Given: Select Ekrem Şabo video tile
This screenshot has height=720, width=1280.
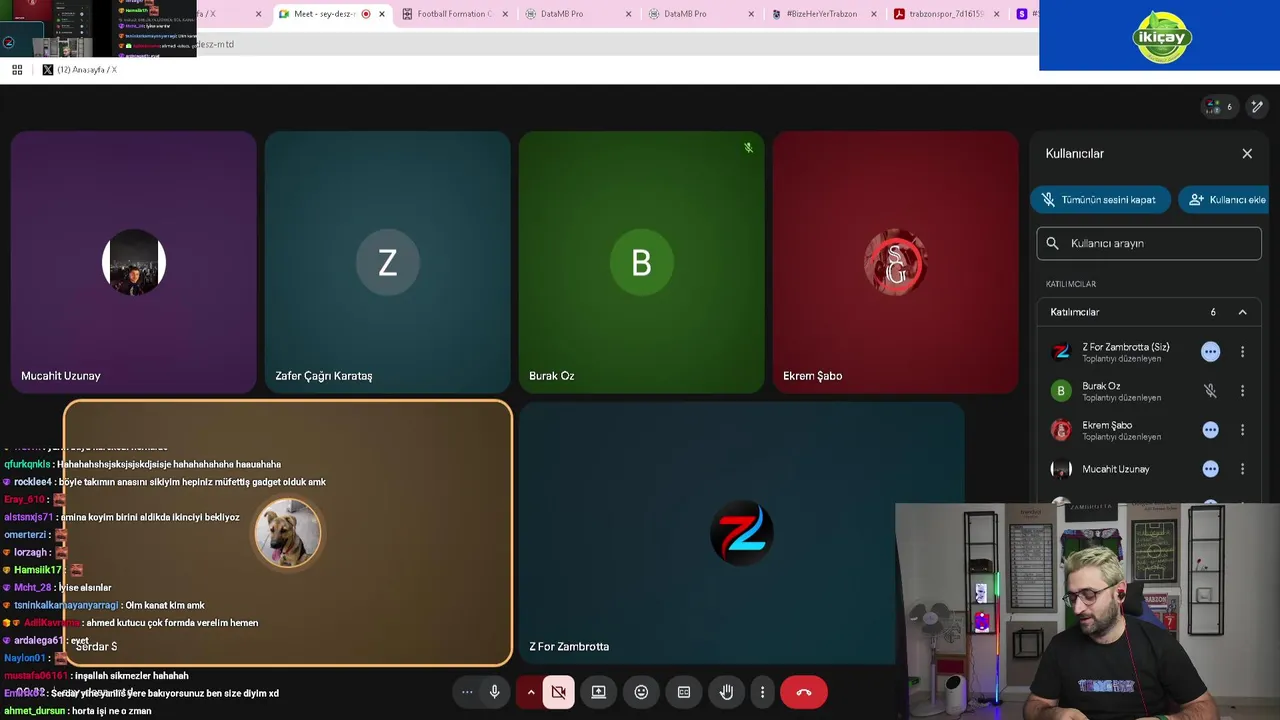Looking at the screenshot, I should click(895, 262).
